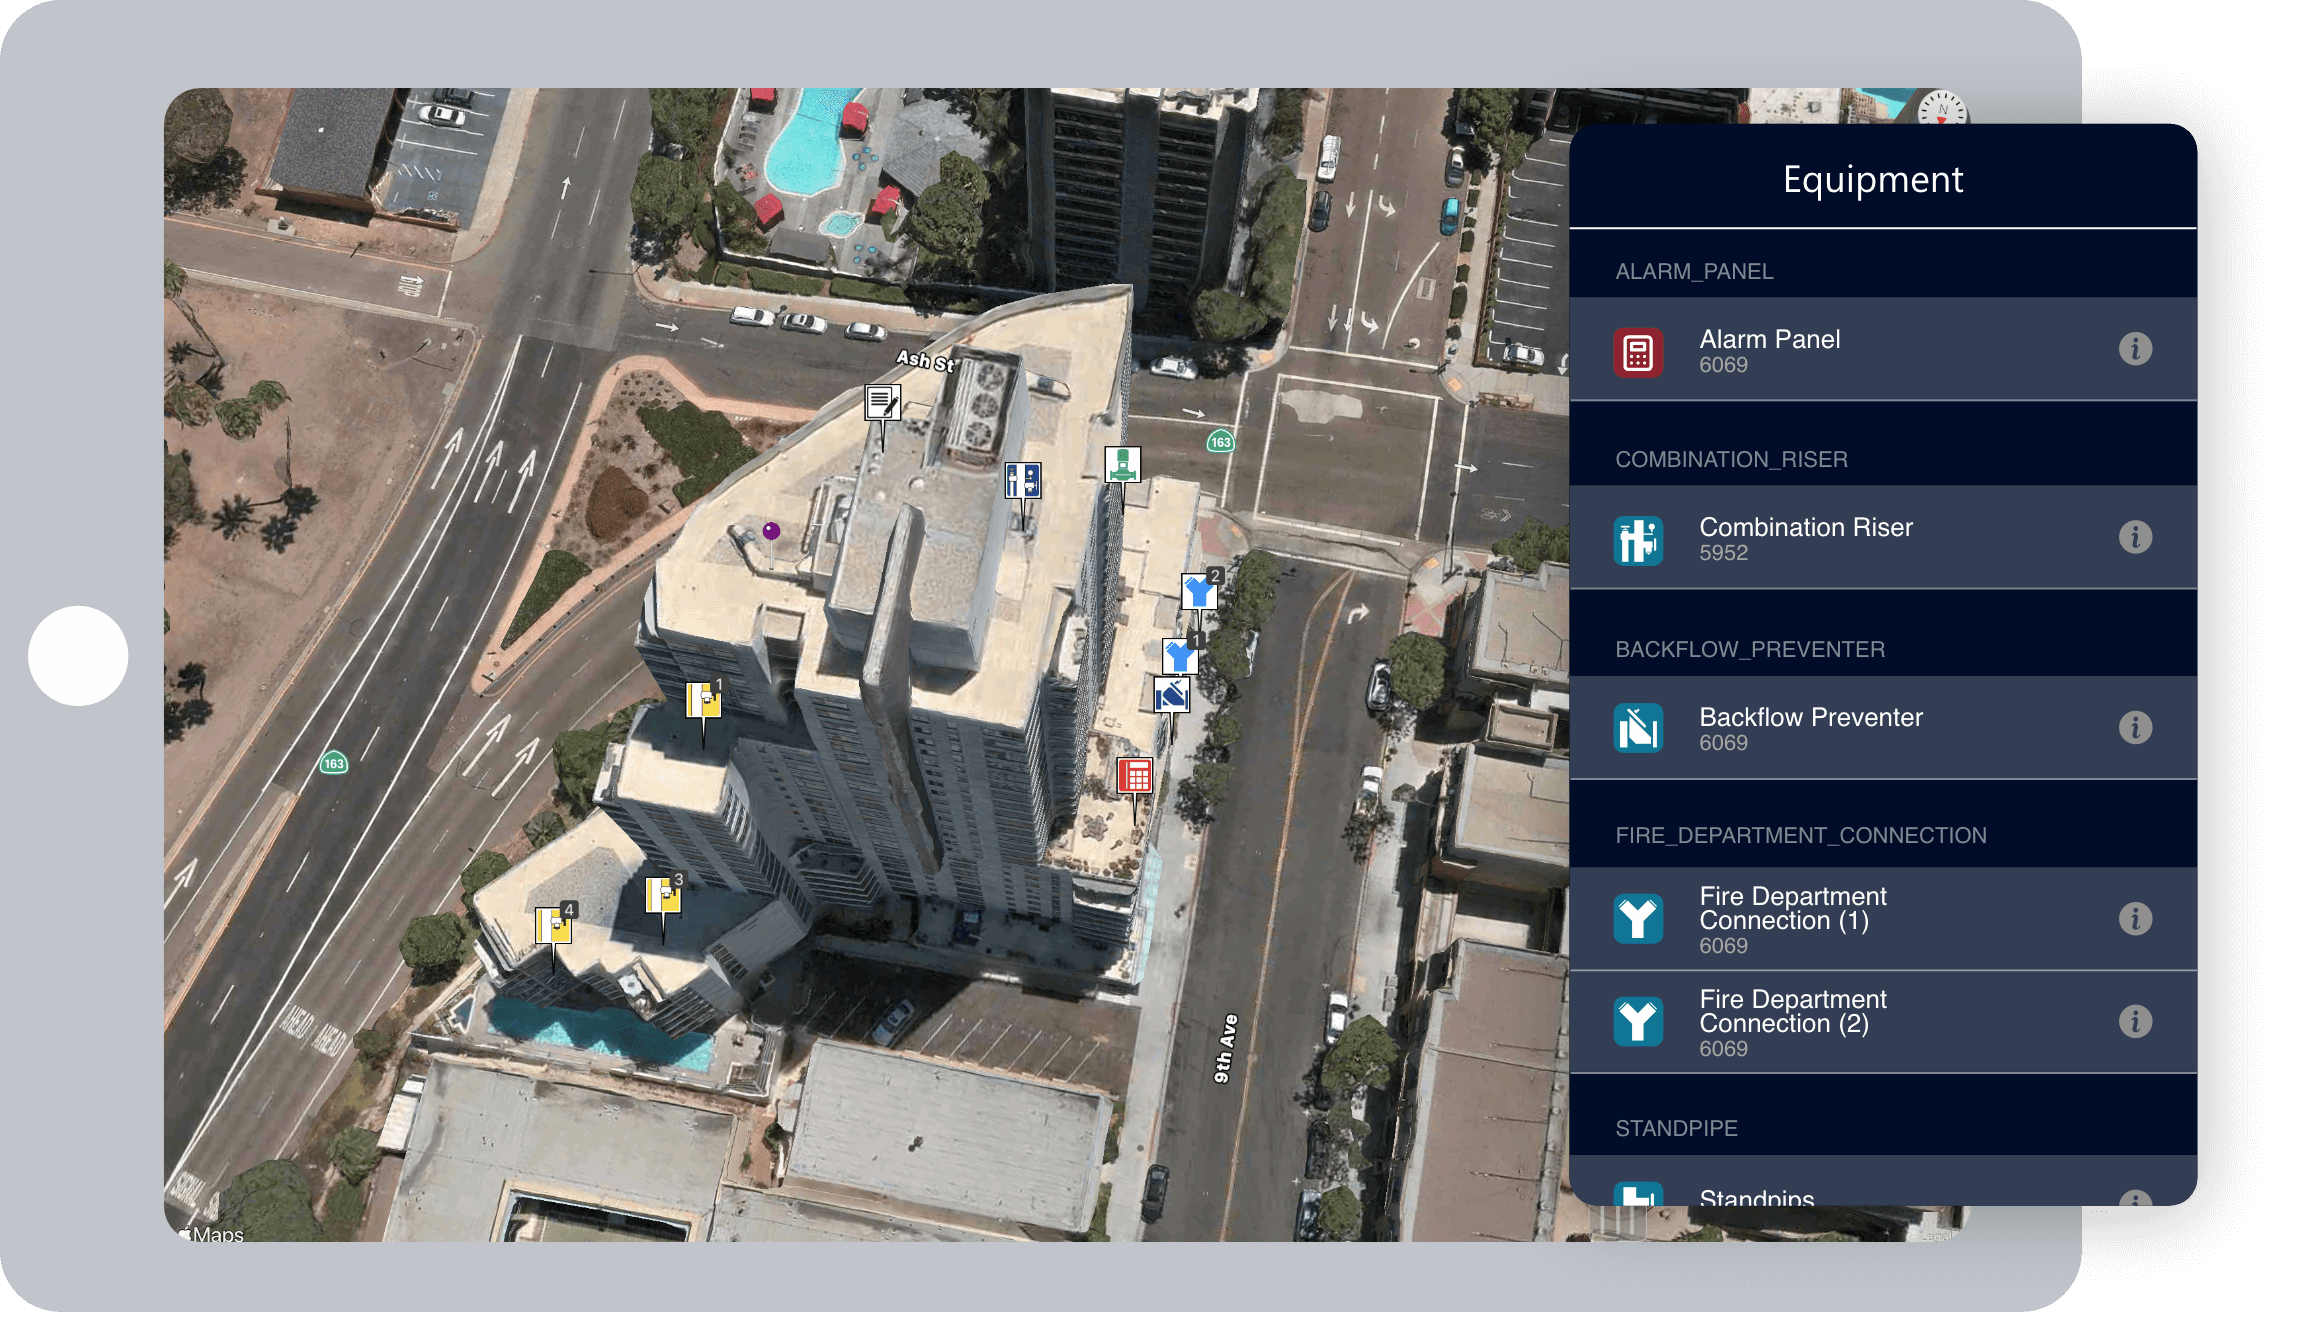Viewport: 2318px width, 1332px height.
Task: Open info for Alarm Panel
Action: pos(2134,349)
